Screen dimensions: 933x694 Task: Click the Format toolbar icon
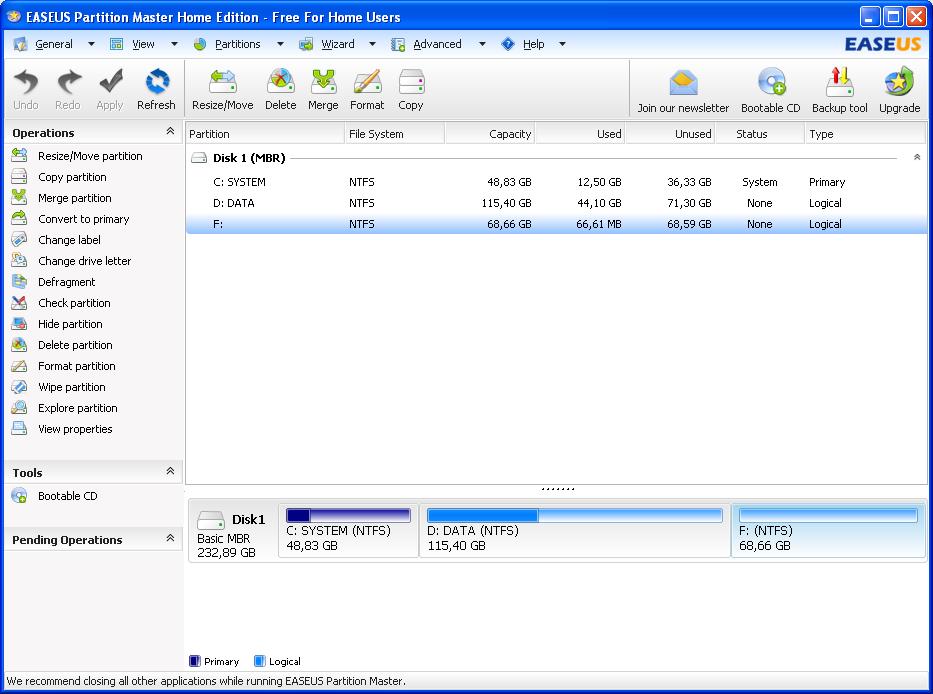pyautogui.click(x=367, y=82)
